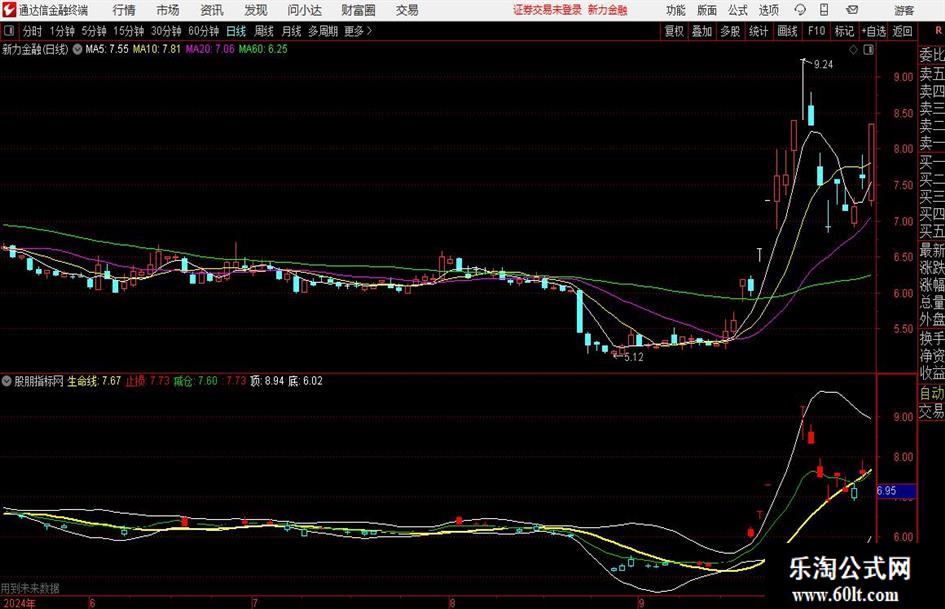This screenshot has height=609, width=945.
Task: Click the blue 6.95 price axis tag
Action: (896, 491)
